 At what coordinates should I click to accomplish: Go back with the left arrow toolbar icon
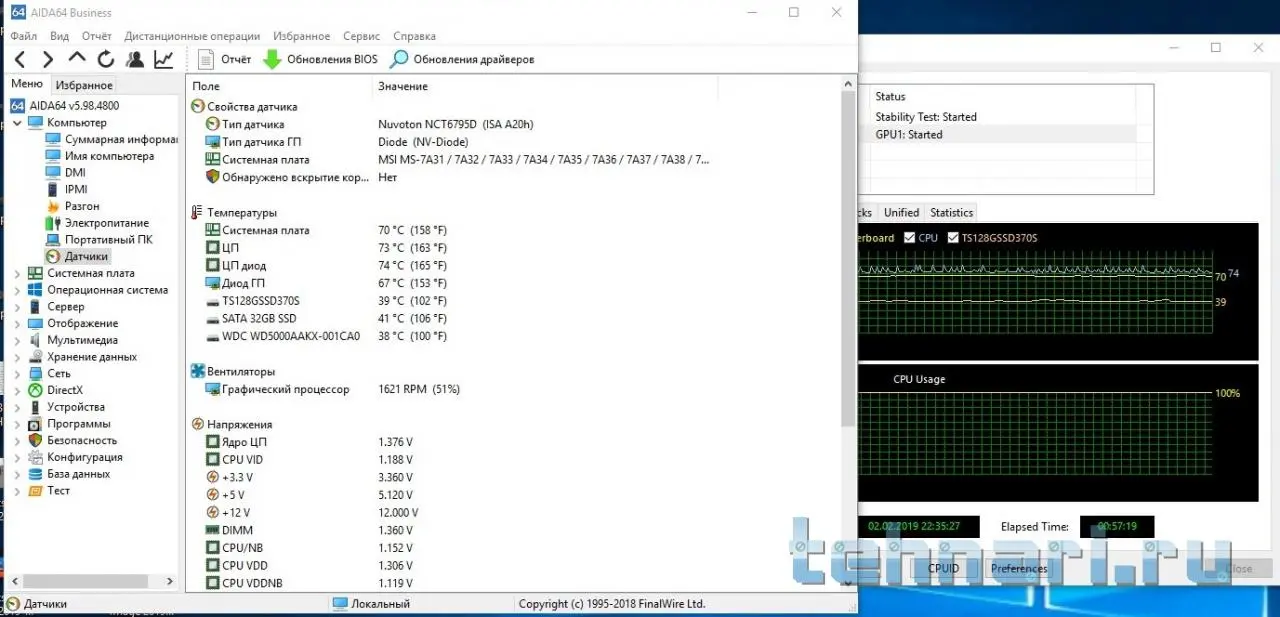[20, 59]
